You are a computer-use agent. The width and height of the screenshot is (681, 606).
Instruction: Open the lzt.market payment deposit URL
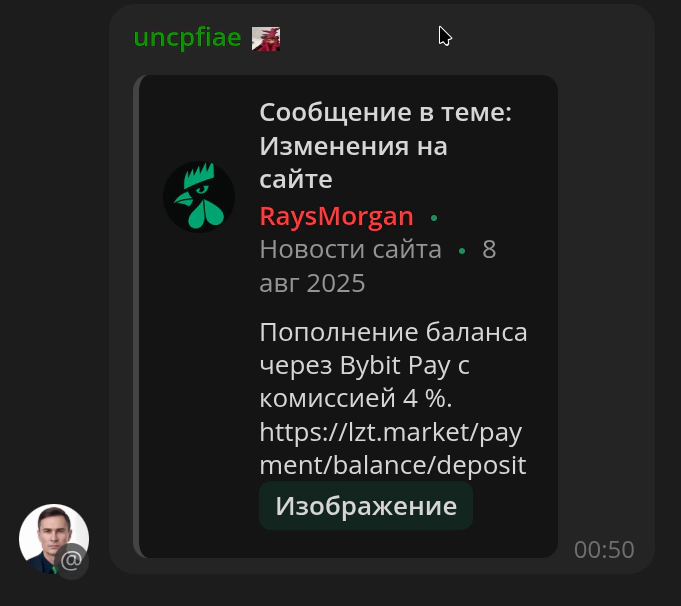pos(393,448)
